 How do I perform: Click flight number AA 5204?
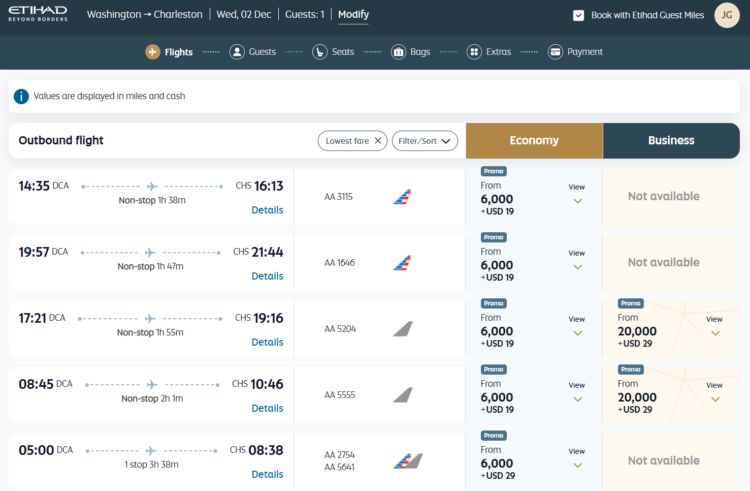click(x=340, y=329)
